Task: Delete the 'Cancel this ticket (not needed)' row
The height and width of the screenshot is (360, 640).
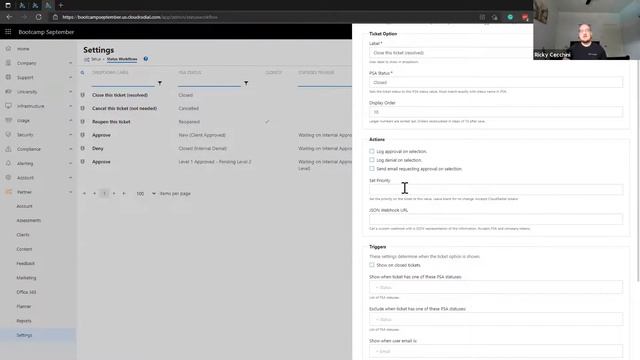Action: point(82,109)
